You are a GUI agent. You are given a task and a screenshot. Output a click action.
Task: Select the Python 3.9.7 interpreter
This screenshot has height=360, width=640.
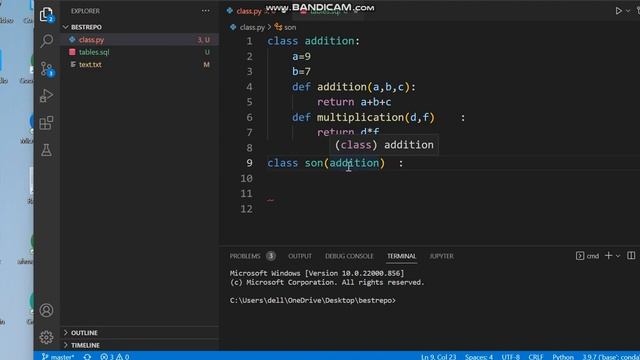611,357
